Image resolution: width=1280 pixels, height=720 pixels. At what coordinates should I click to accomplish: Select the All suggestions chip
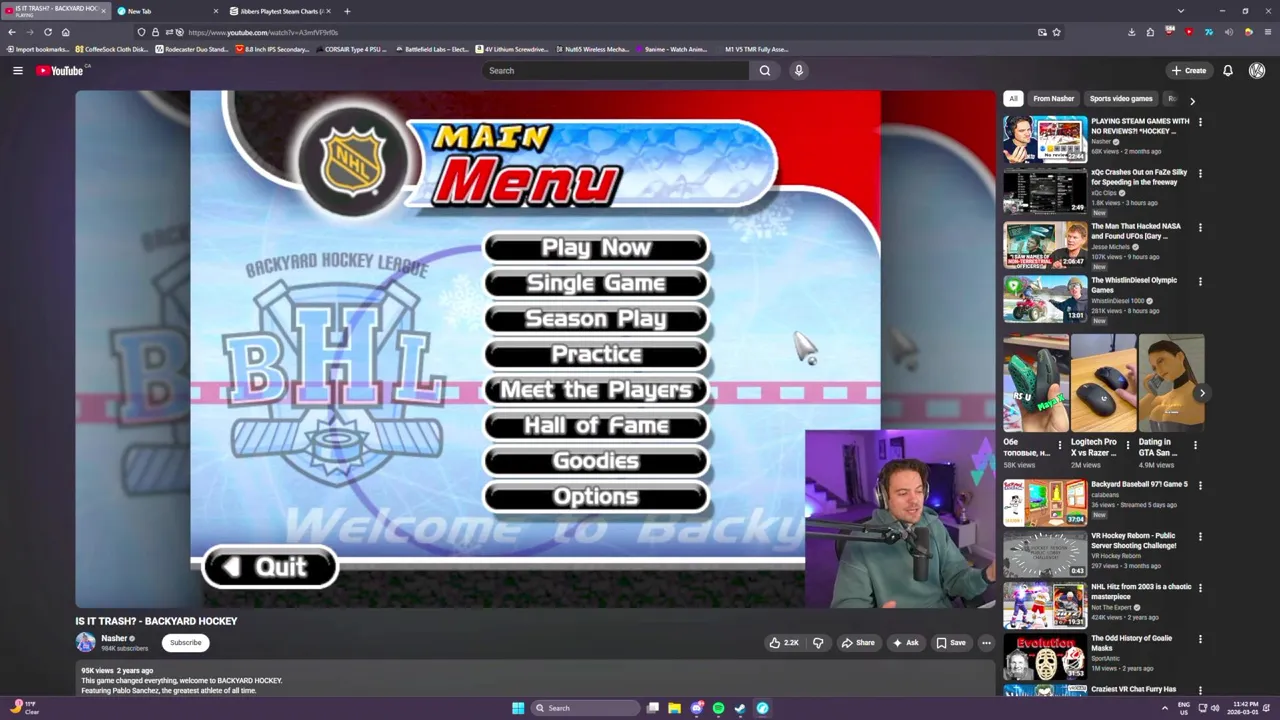[1013, 99]
